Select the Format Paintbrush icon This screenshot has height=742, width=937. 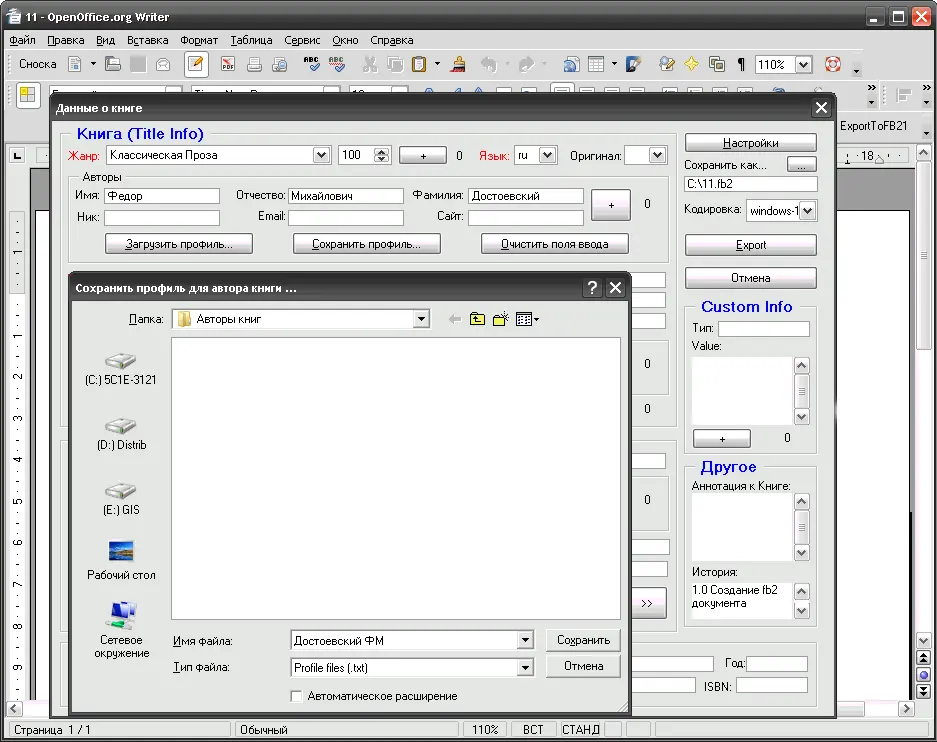point(458,64)
